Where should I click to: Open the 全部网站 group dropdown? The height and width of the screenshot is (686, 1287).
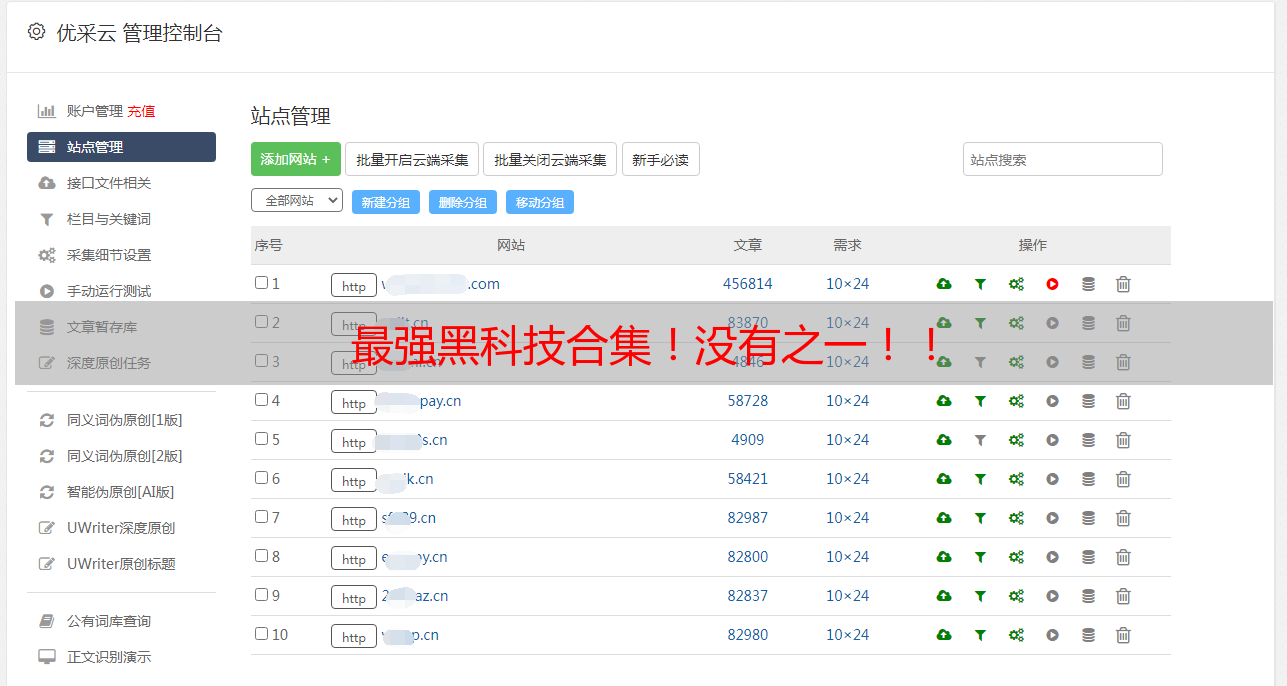pos(297,201)
